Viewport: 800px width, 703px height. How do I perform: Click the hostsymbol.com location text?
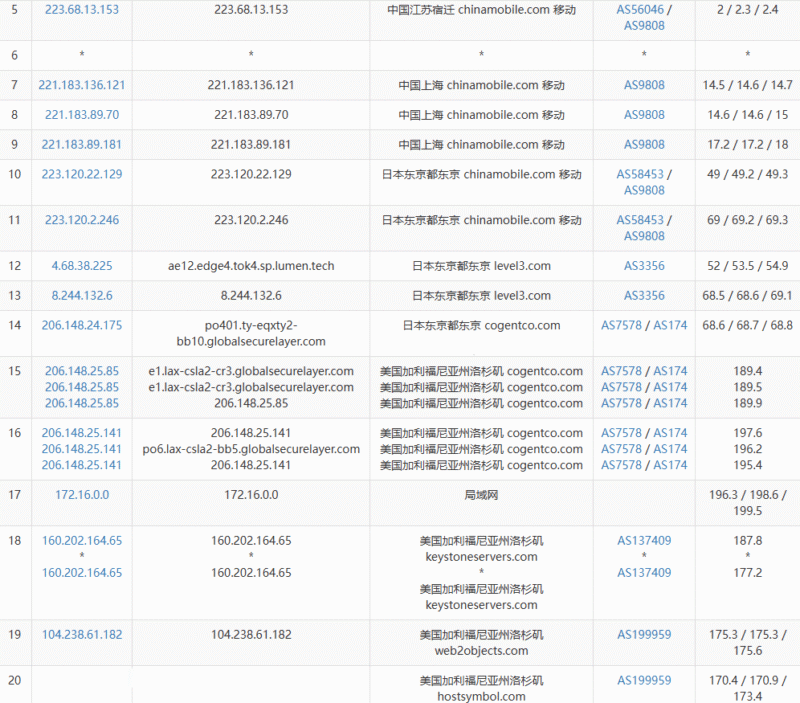481,696
